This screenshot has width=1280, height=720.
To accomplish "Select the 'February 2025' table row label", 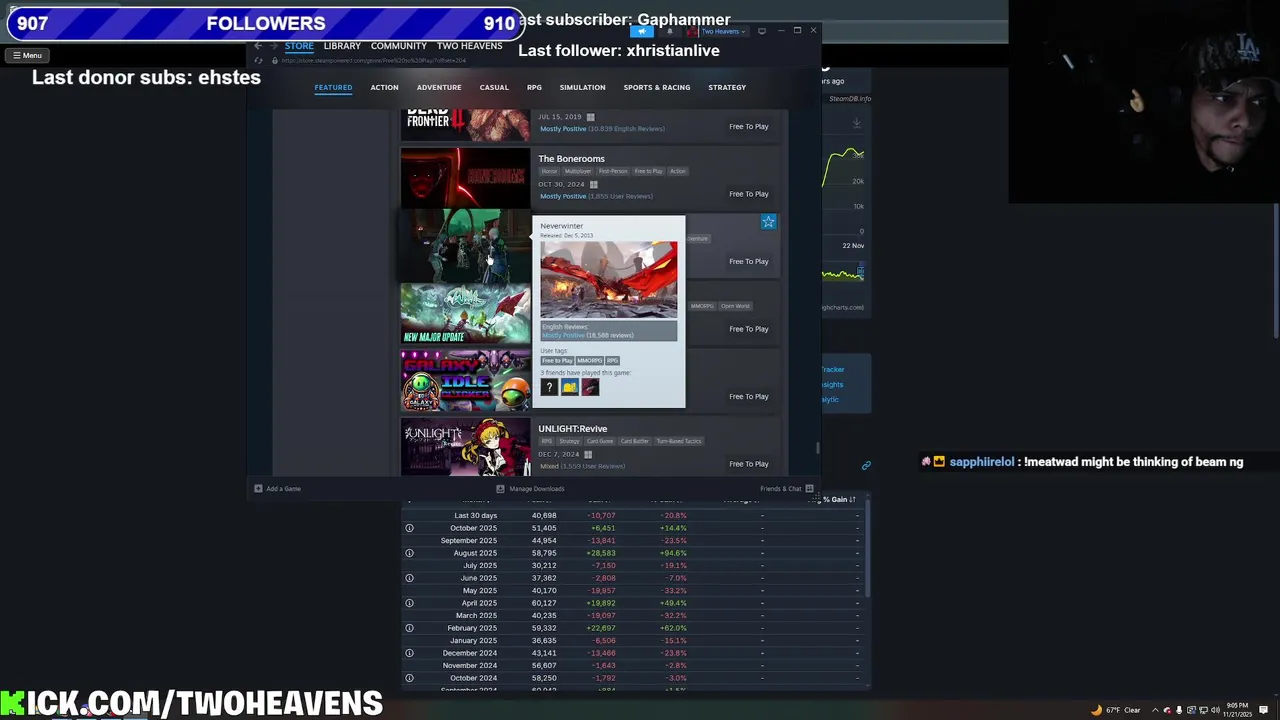I will (x=472, y=628).
